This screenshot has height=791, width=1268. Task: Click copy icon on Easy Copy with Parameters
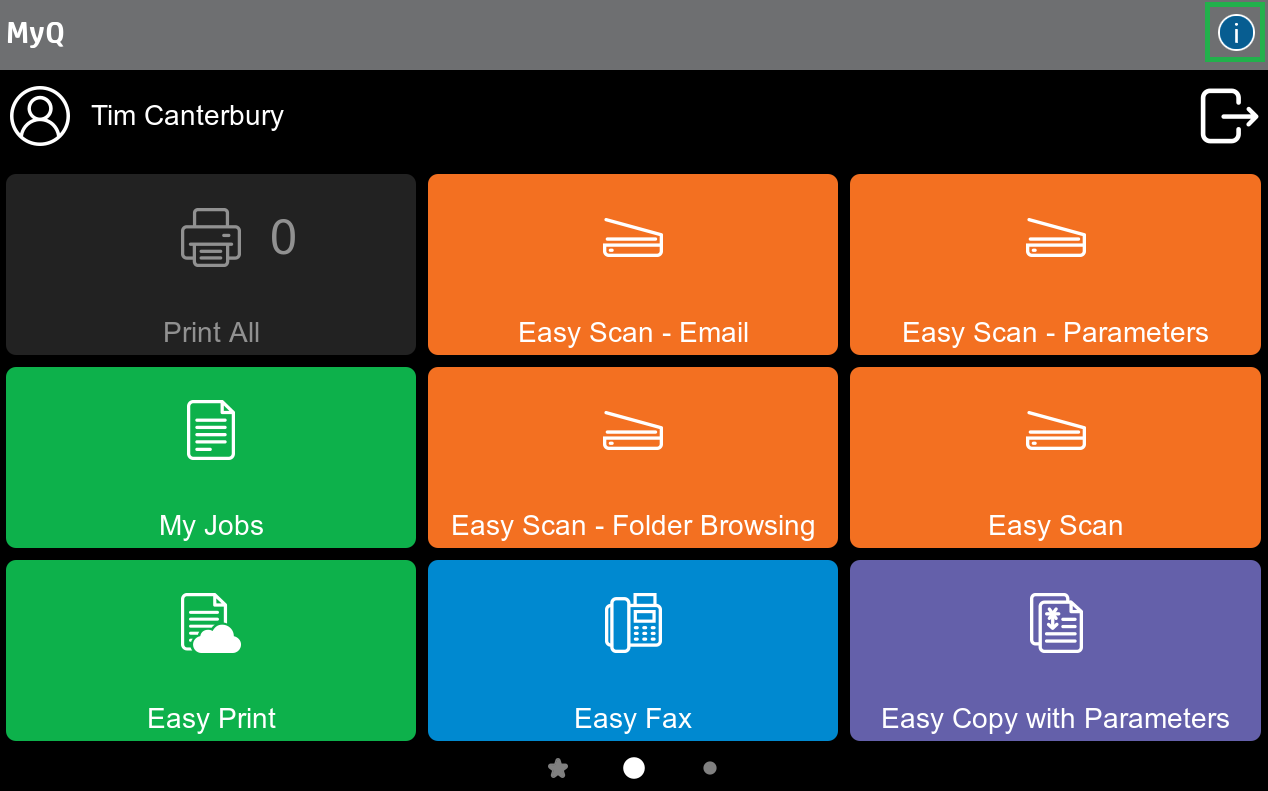click(x=1055, y=623)
